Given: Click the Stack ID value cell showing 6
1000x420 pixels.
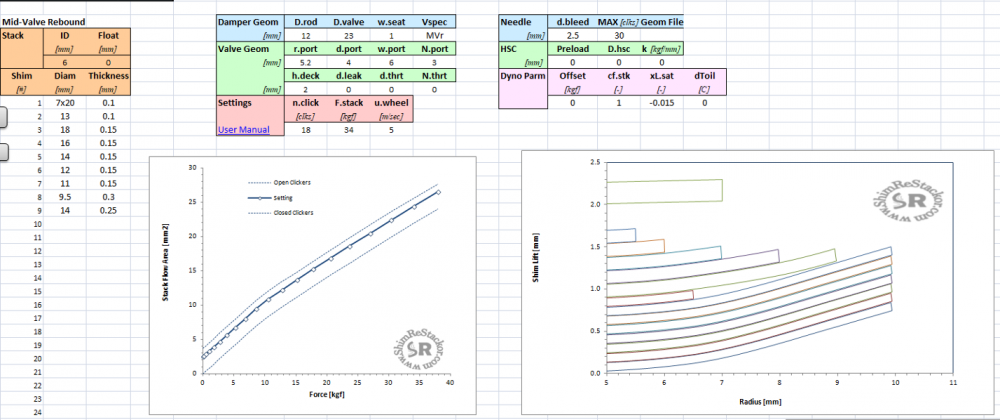Looking at the screenshot, I should point(65,61).
